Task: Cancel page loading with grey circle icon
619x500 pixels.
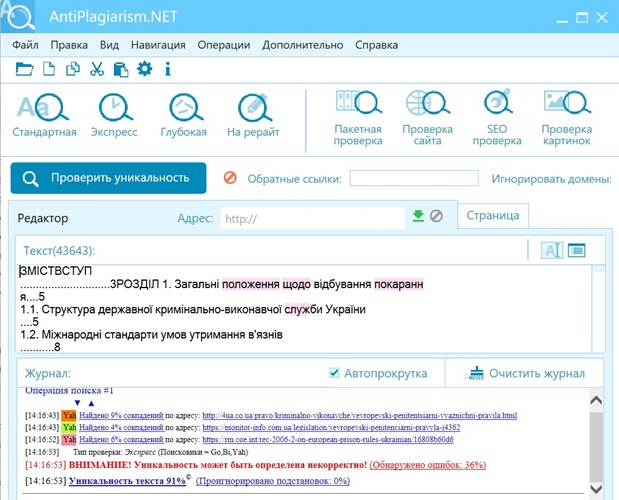Action: (x=436, y=216)
